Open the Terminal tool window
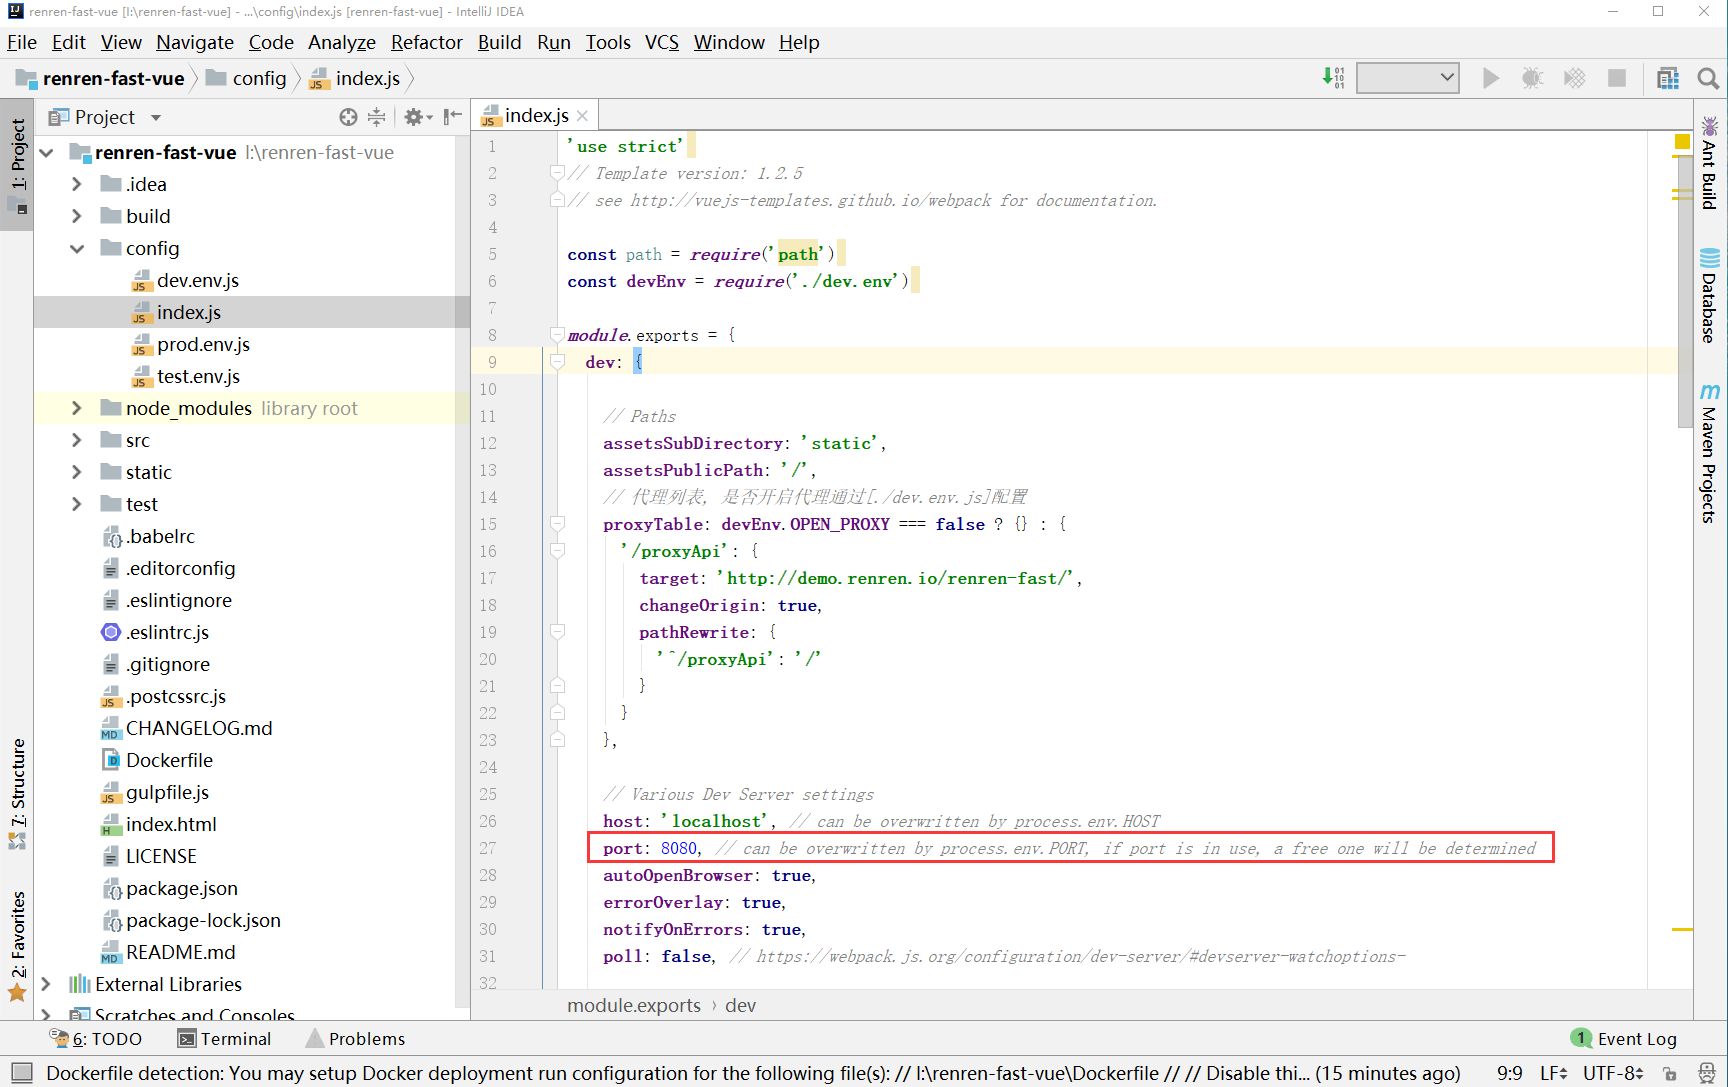Viewport: 1728px width, 1087px height. 225,1039
